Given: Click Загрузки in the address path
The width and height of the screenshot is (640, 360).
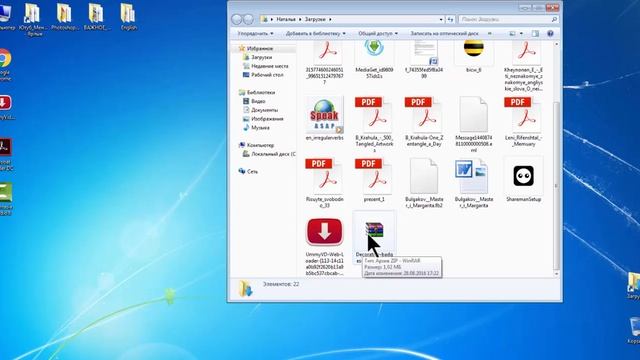Looking at the screenshot, I should point(315,19).
